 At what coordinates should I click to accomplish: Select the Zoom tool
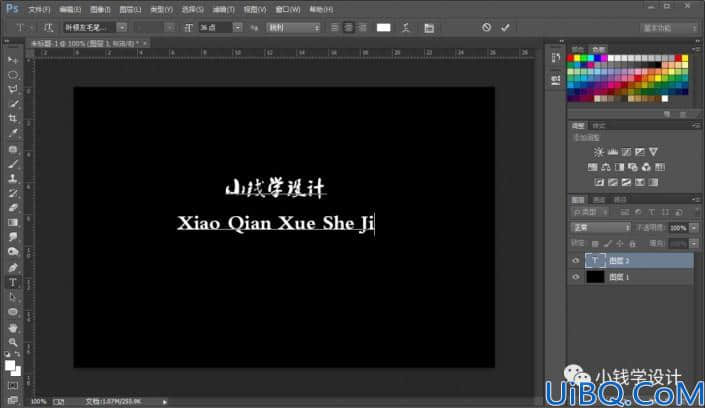pyautogui.click(x=13, y=342)
